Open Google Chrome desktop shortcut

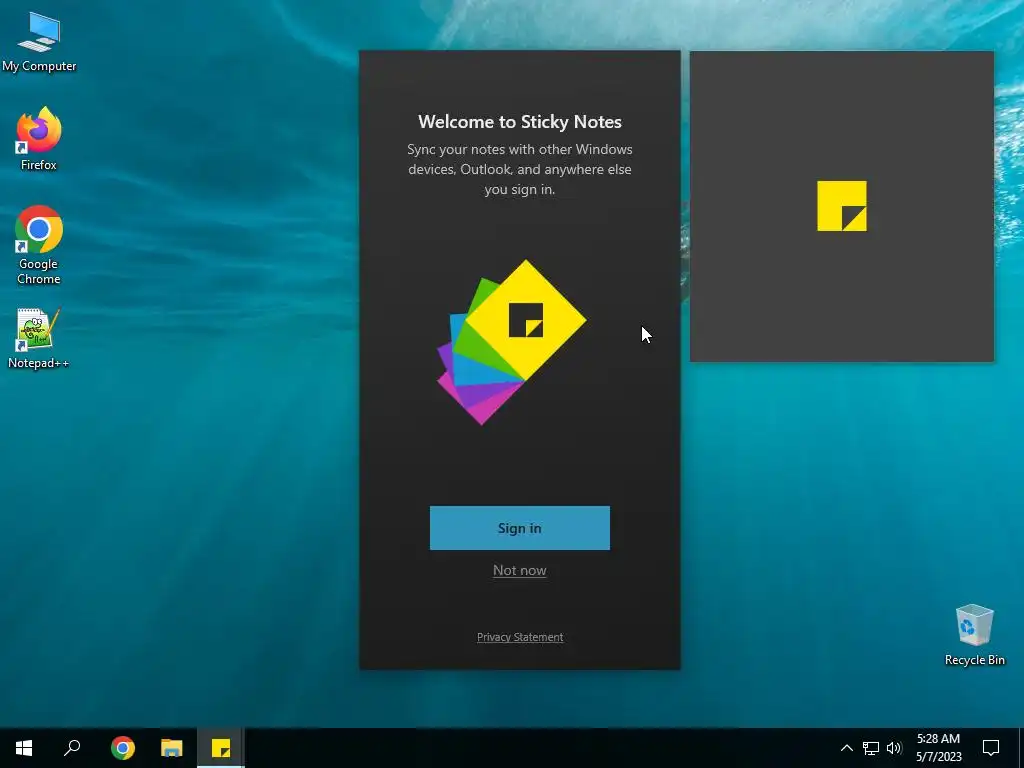point(39,246)
